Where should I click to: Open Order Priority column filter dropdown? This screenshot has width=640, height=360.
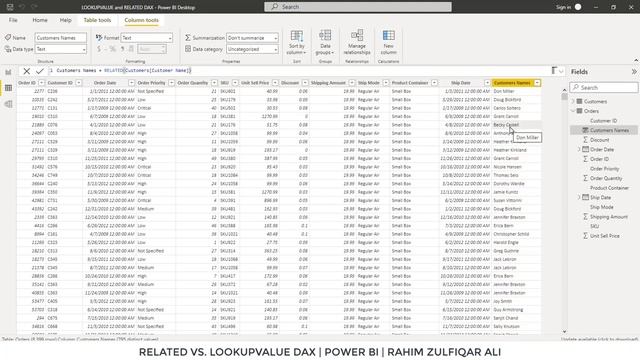tap(171, 83)
